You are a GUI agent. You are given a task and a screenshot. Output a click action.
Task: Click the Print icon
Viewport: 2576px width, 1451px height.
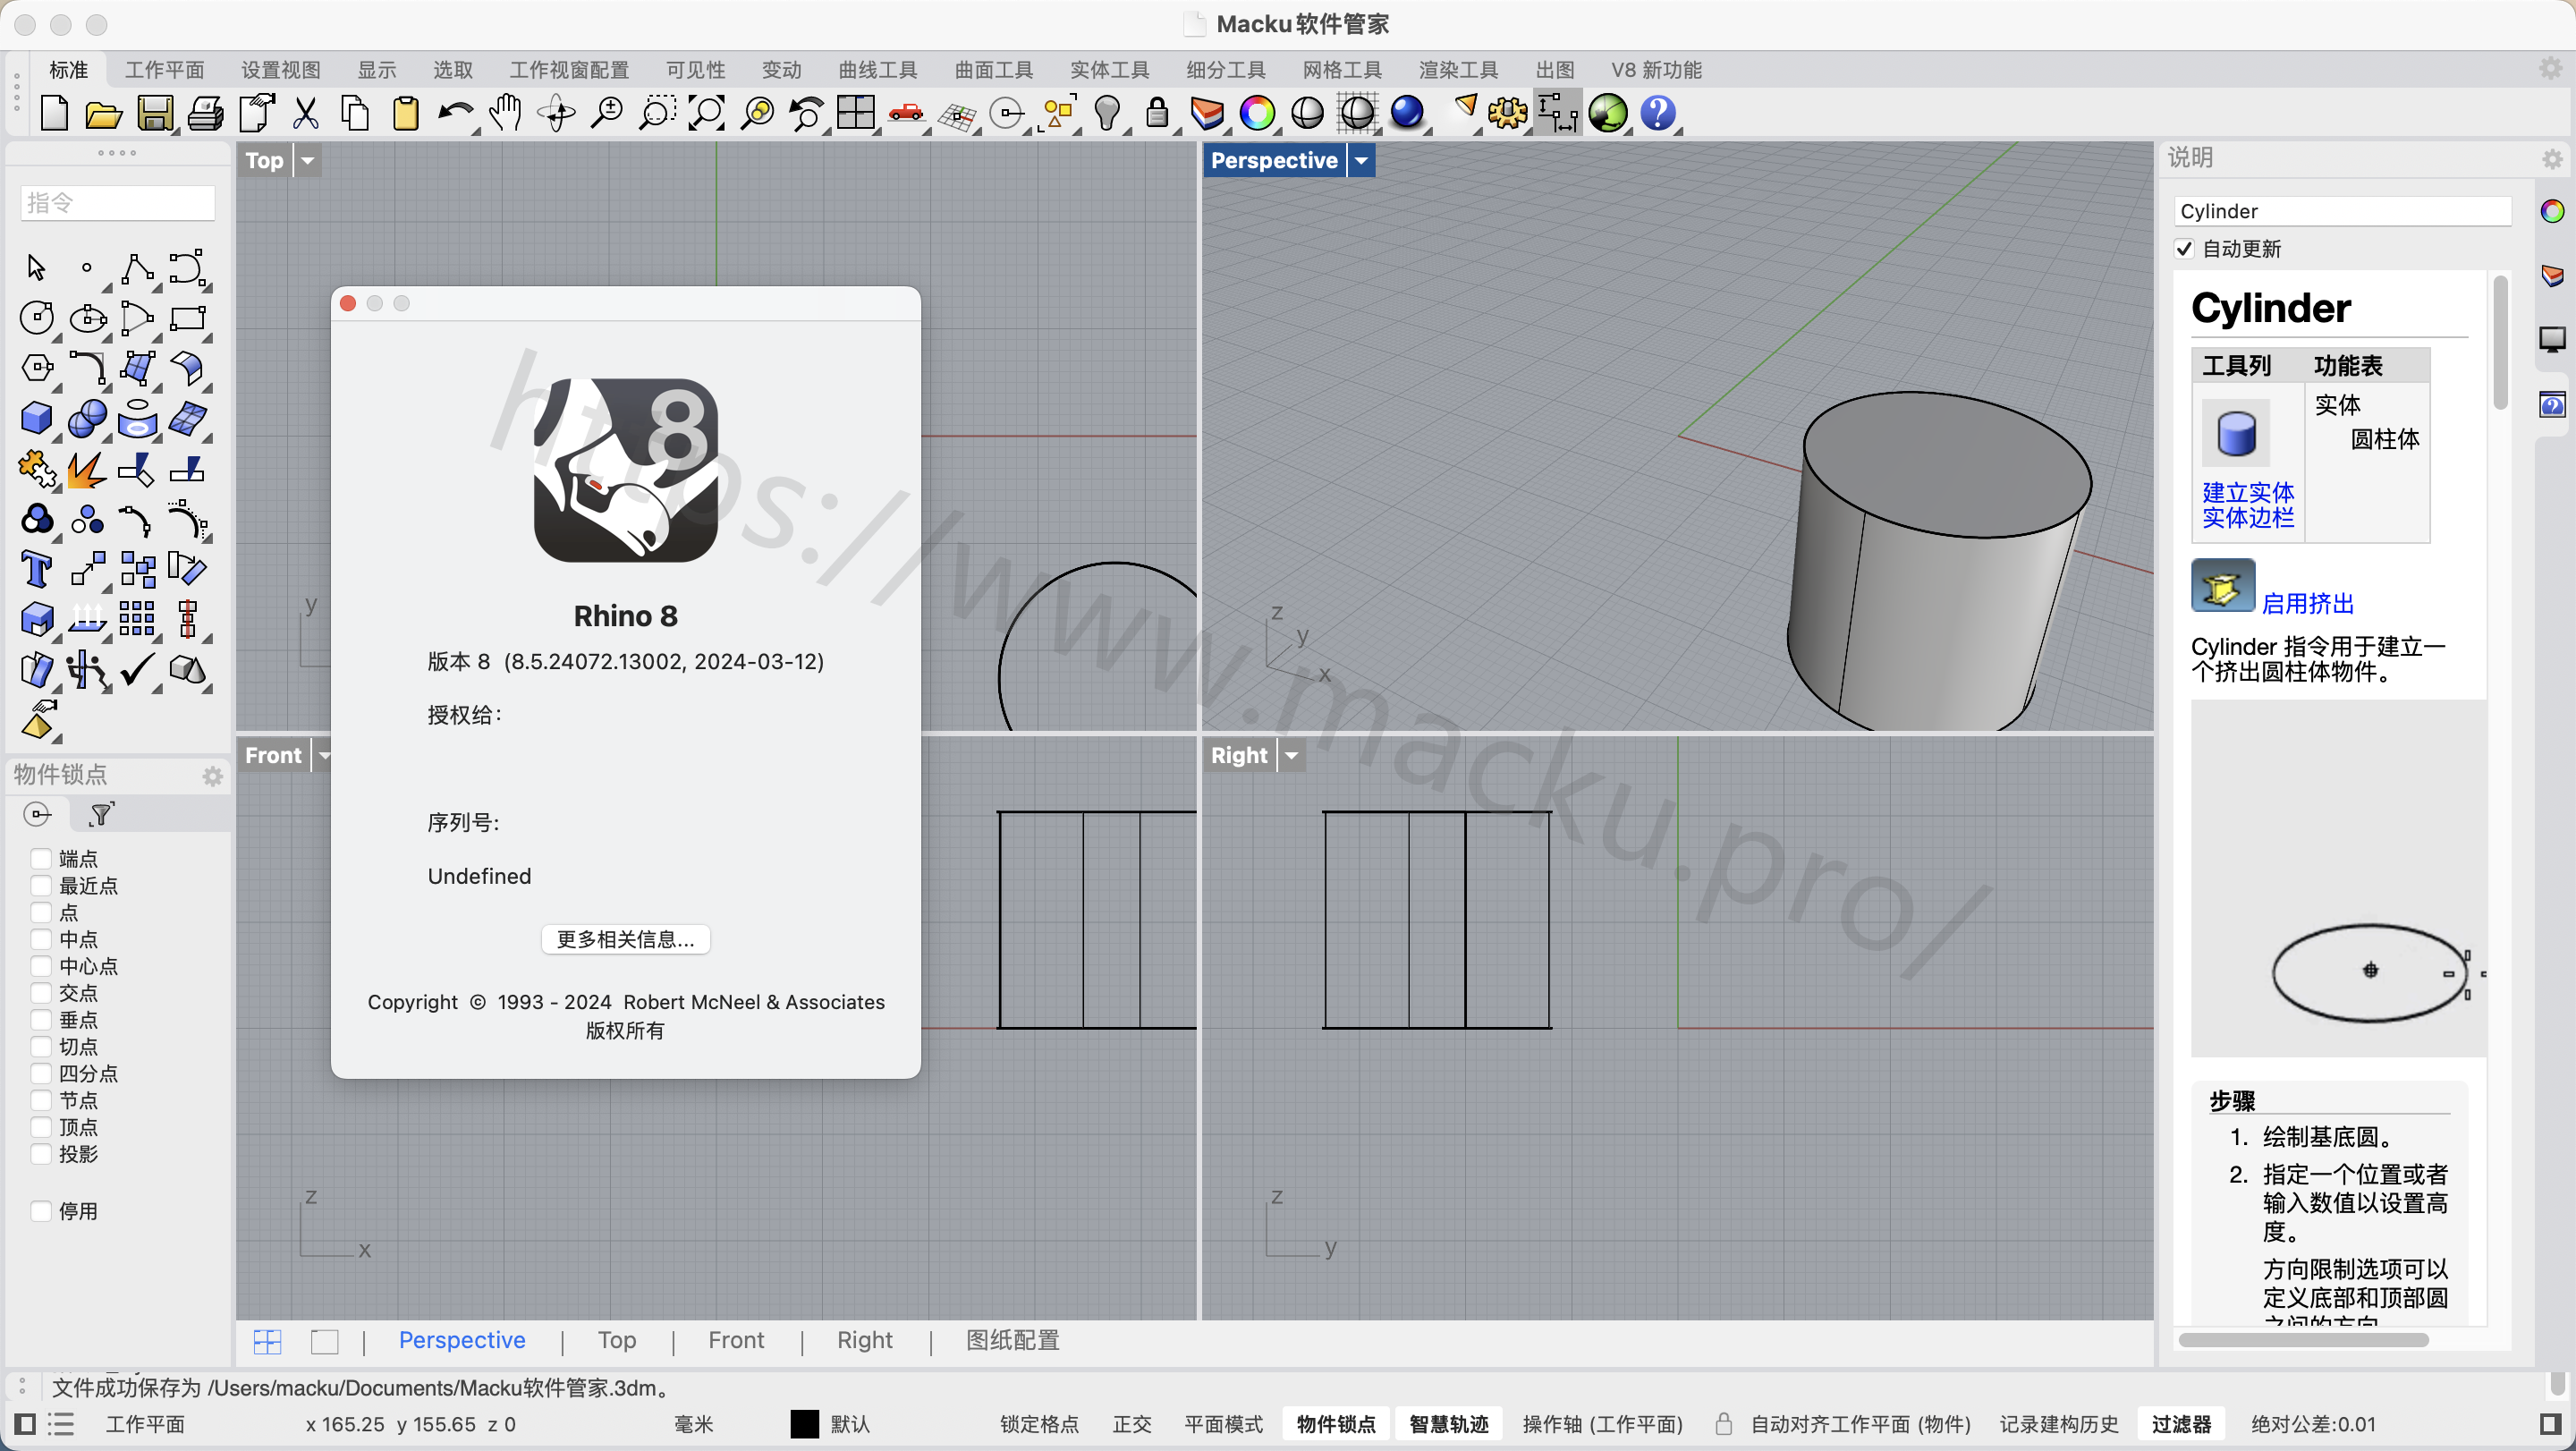point(205,113)
